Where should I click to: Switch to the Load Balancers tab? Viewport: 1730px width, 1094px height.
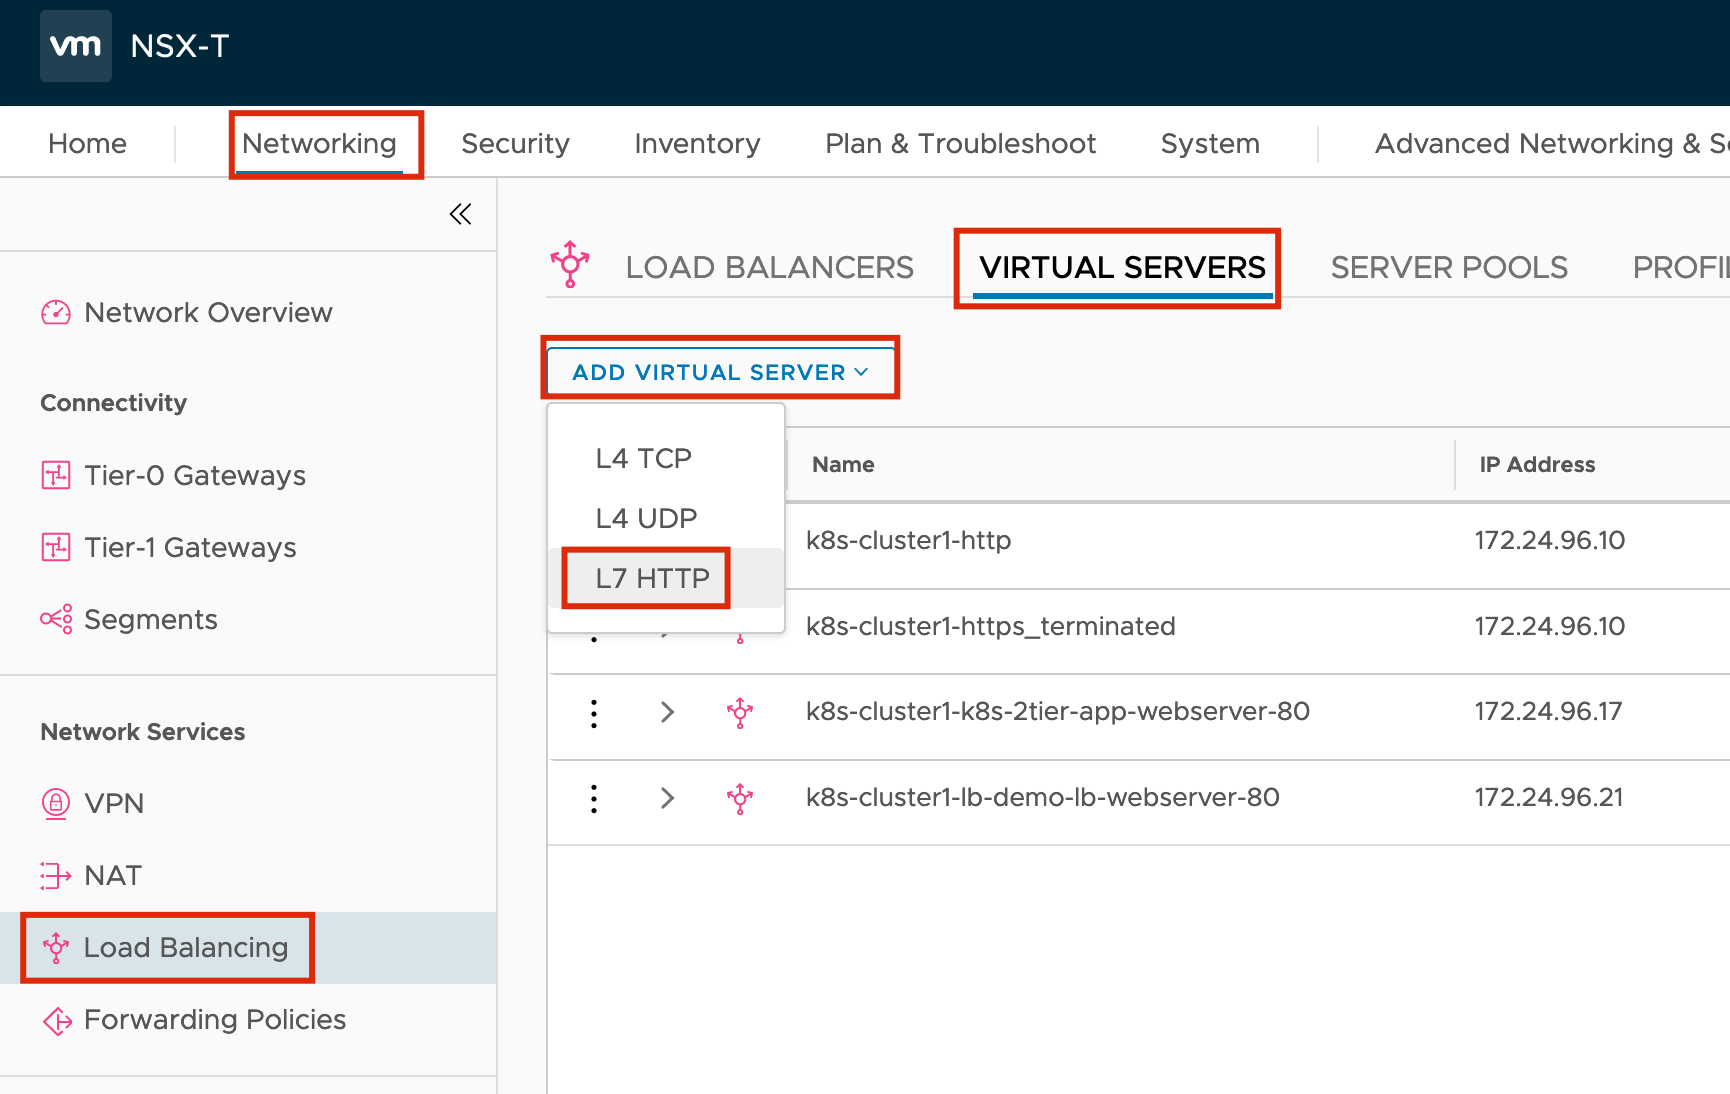769,267
